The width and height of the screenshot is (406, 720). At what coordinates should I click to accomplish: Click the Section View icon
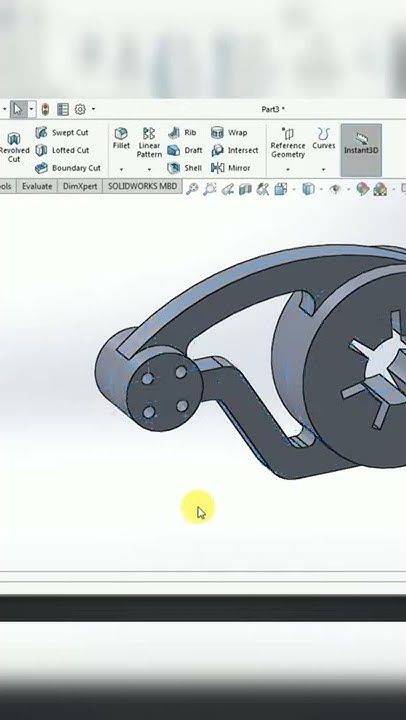[245, 189]
